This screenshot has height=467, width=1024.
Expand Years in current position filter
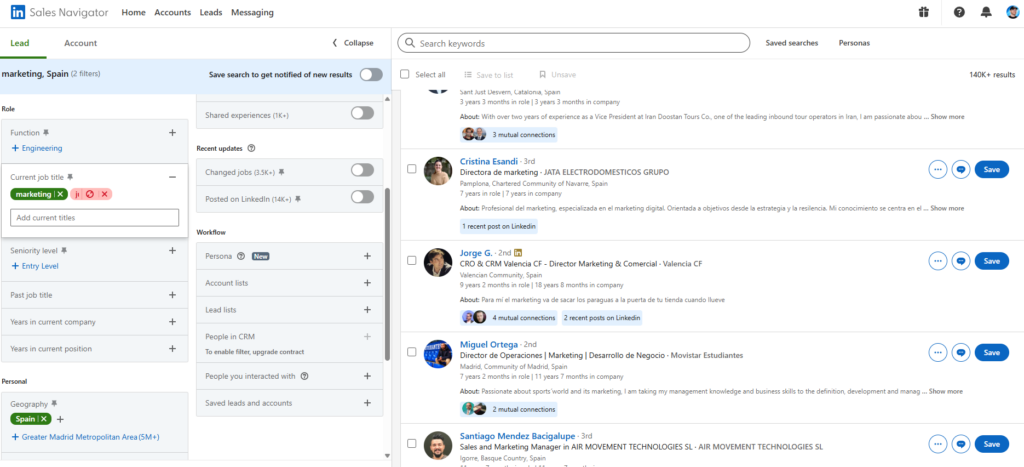(x=172, y=348)
